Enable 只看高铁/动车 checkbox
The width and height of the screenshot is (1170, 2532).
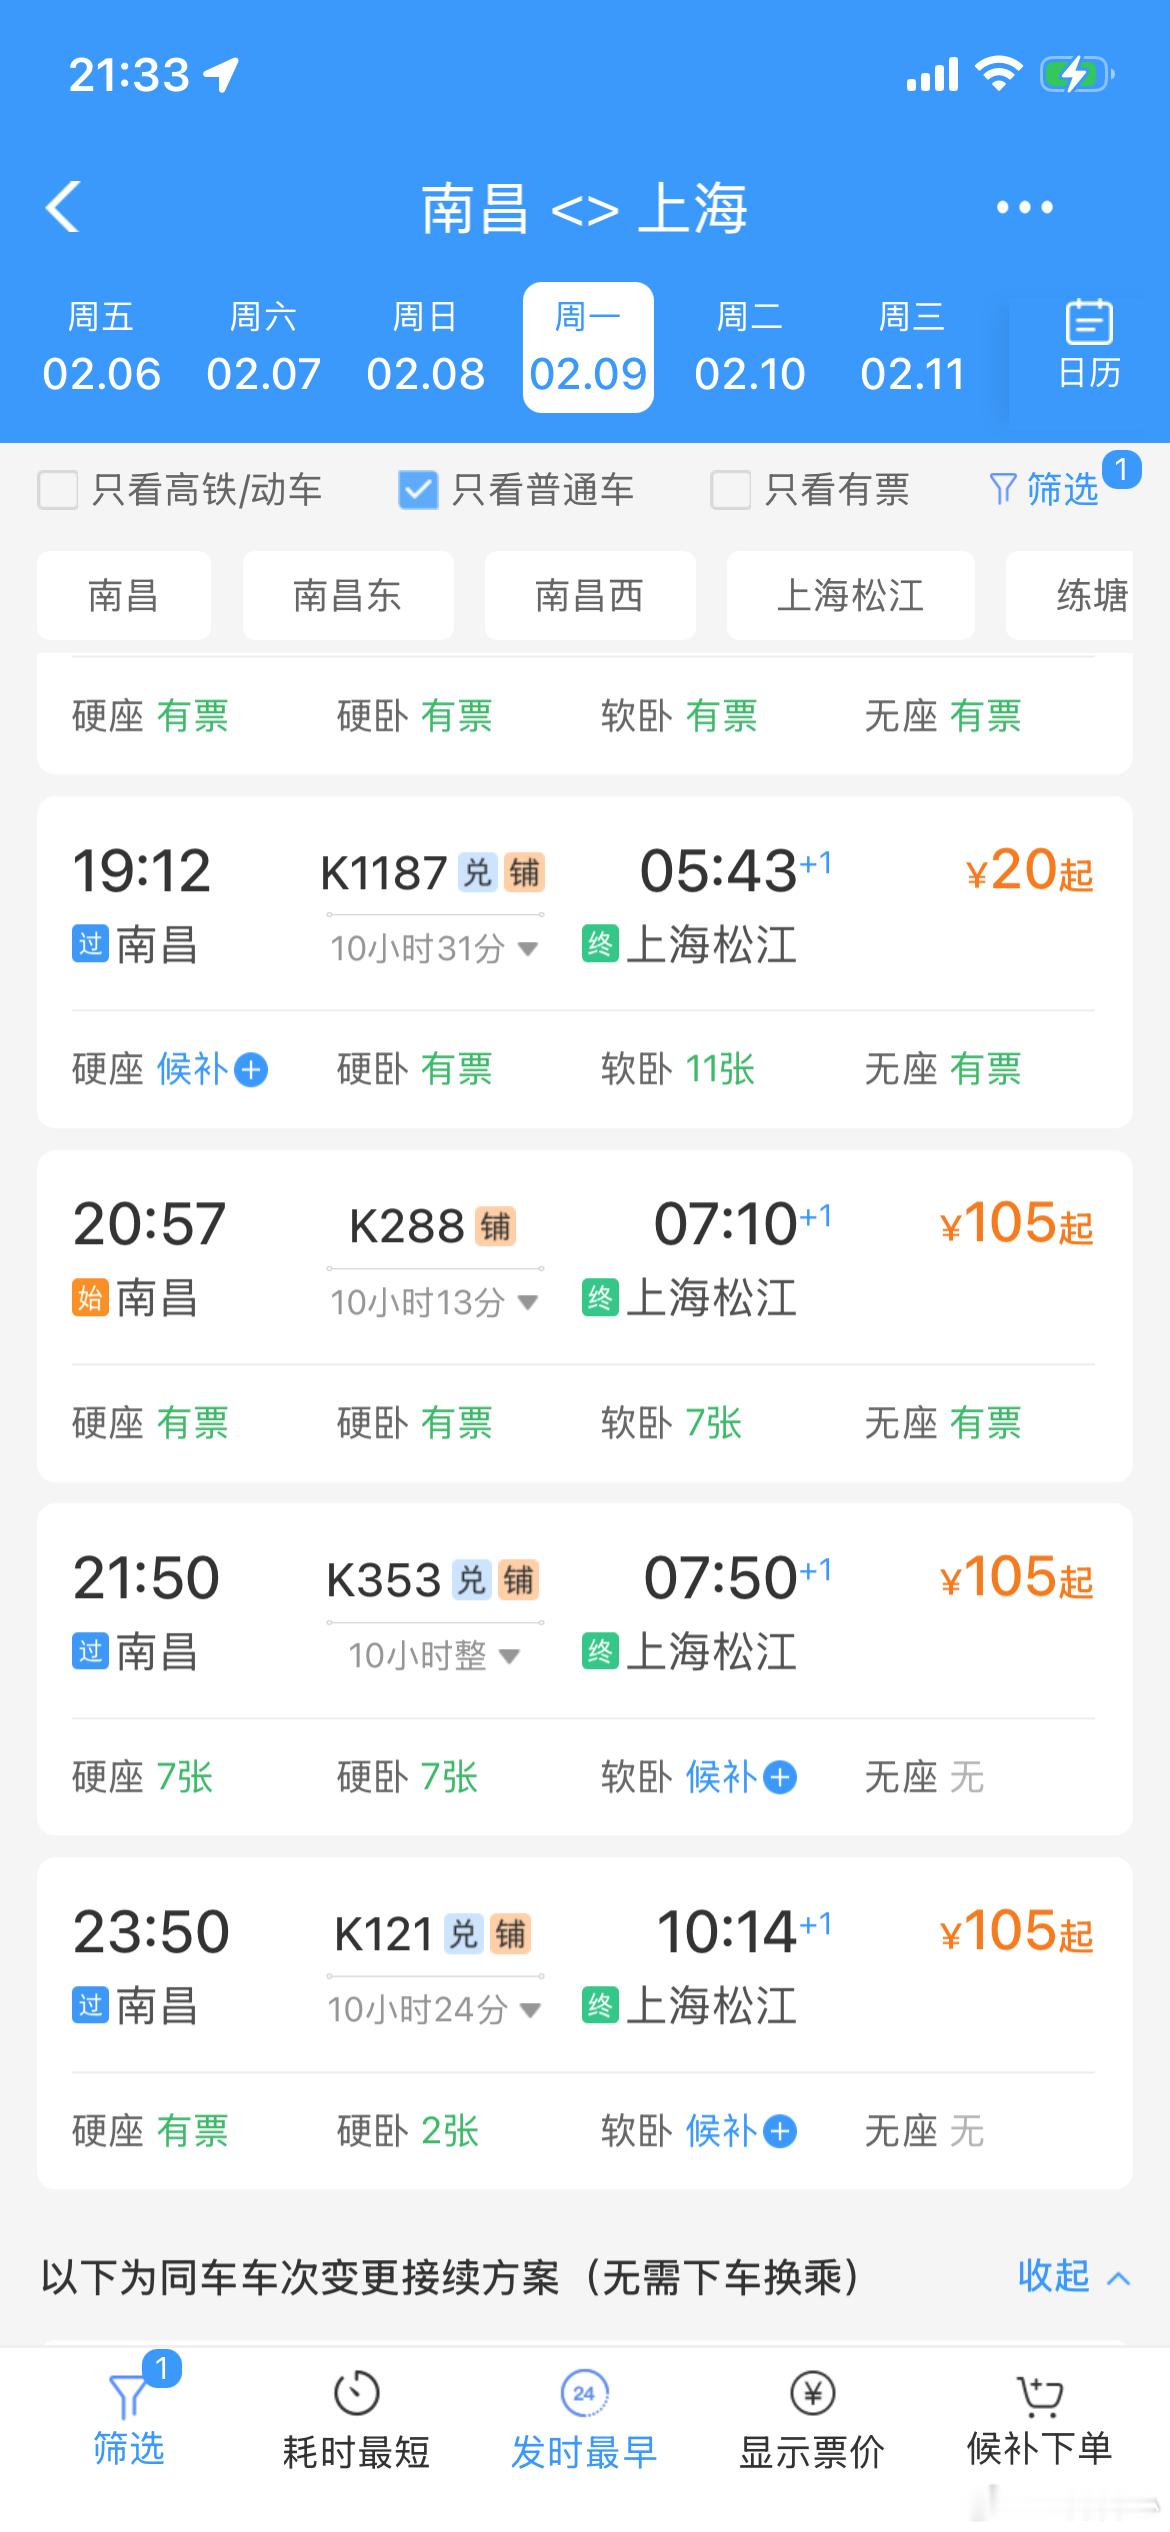pyautogui.click(x=58, y=490)
